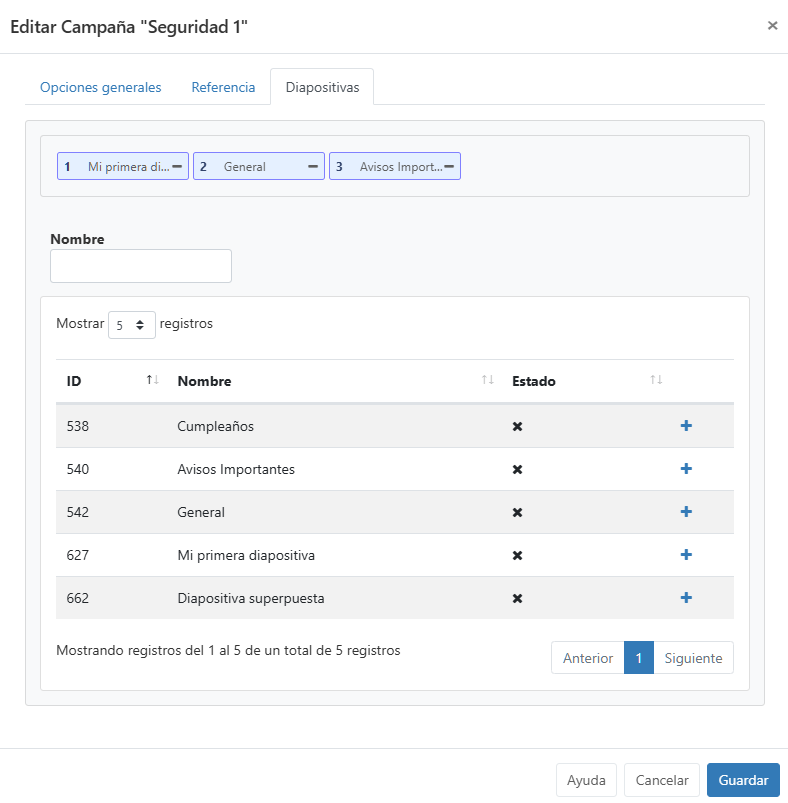Add Mi primera diapositiva with plus icon
The width and height of the screenshot is (788, 803).
click(x=686, y=555)
